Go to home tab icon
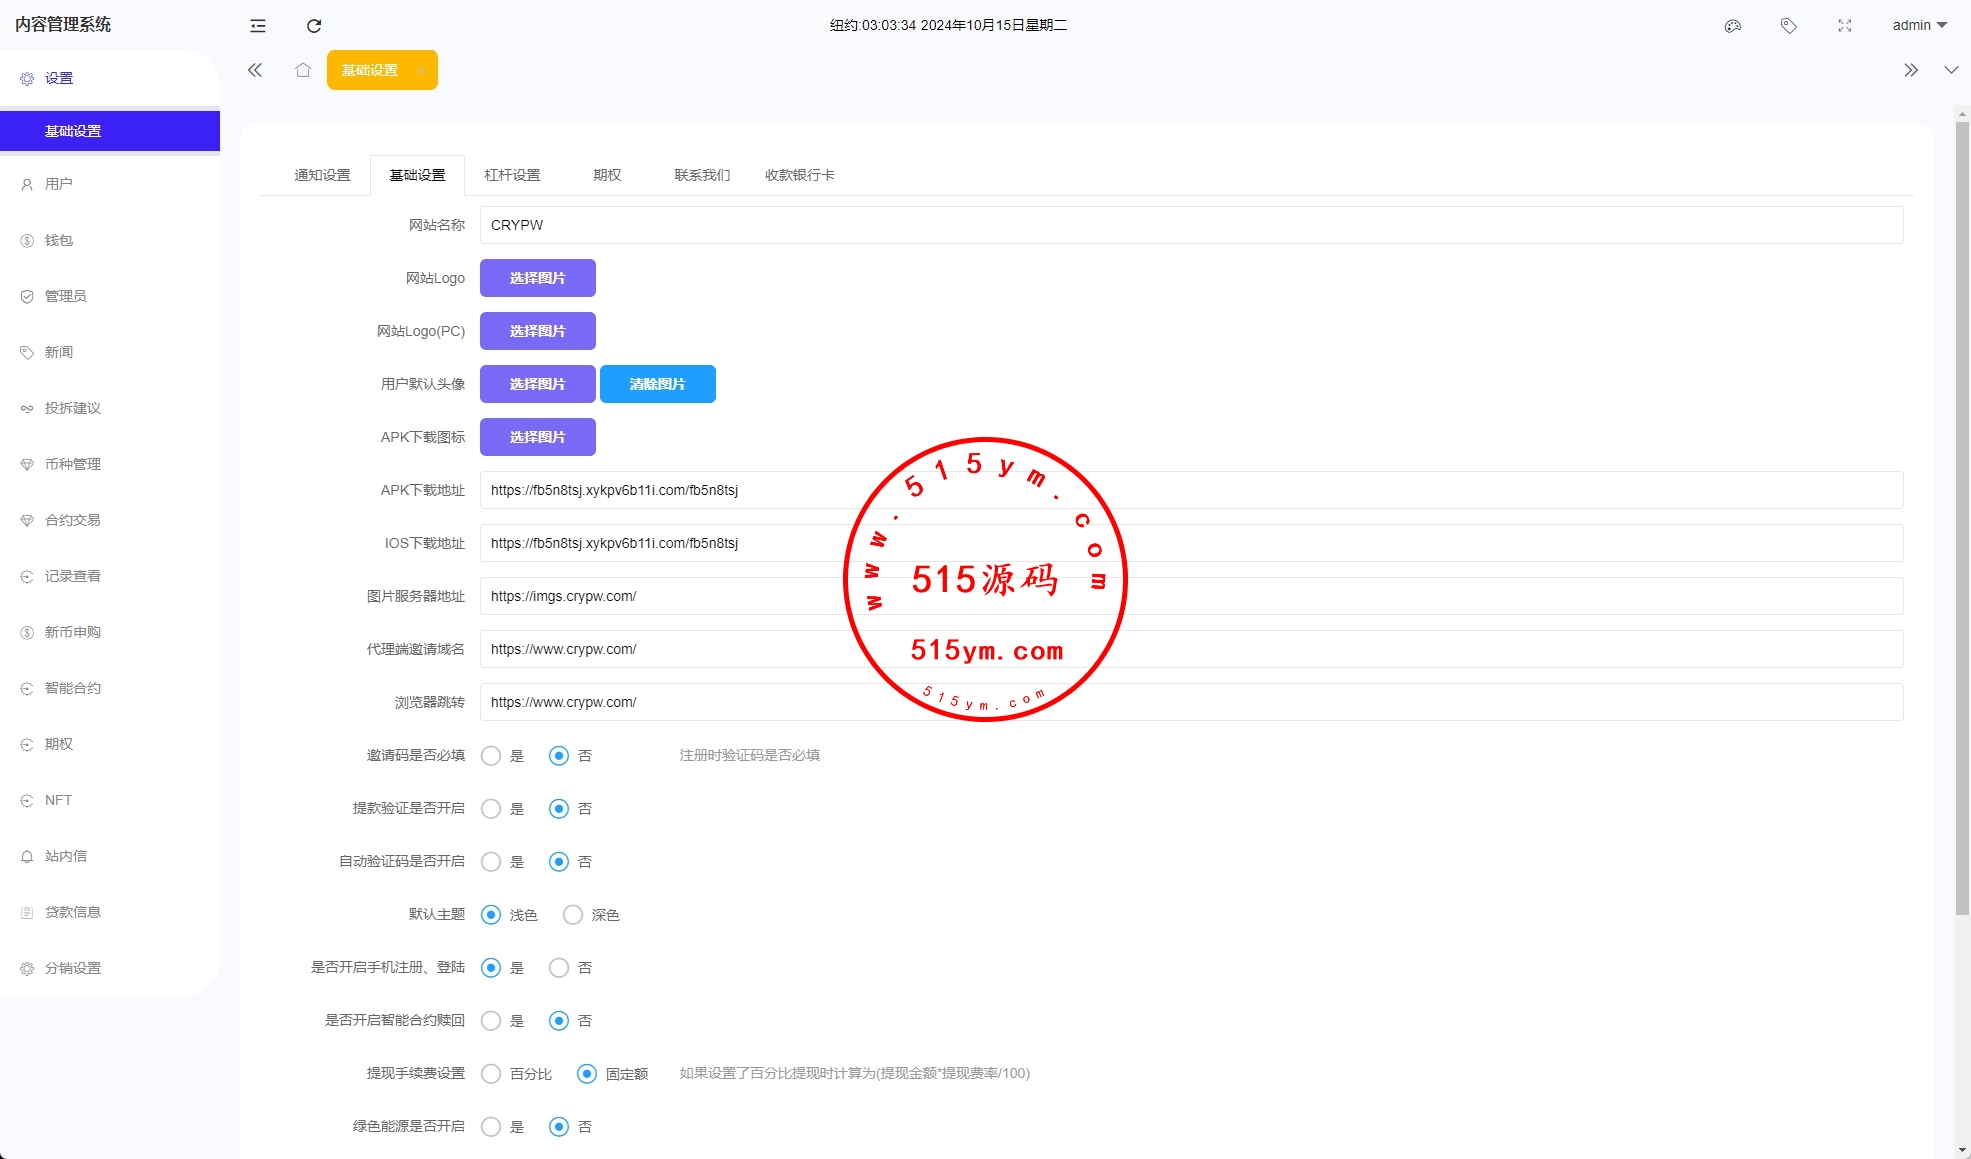1971x1159 pixels. point(303,70)
